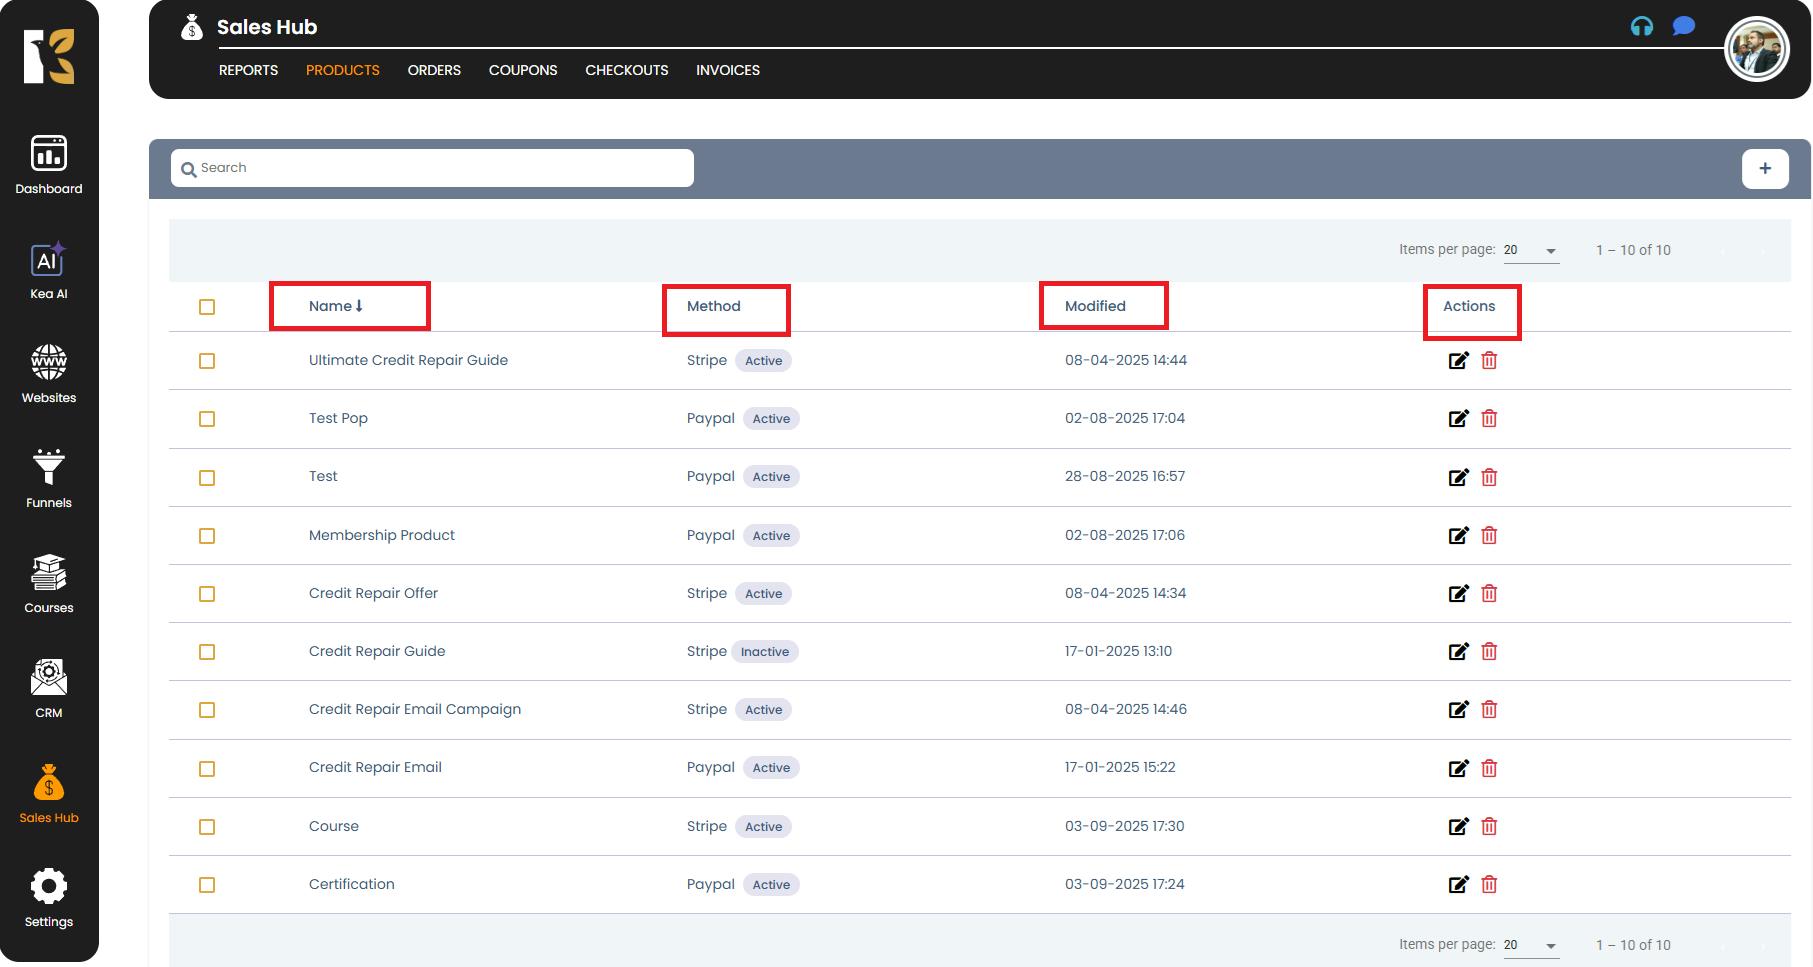Open the bottom Items per page dropdown
Viewport: 1813px width, 967px height.
(1530, 946)
